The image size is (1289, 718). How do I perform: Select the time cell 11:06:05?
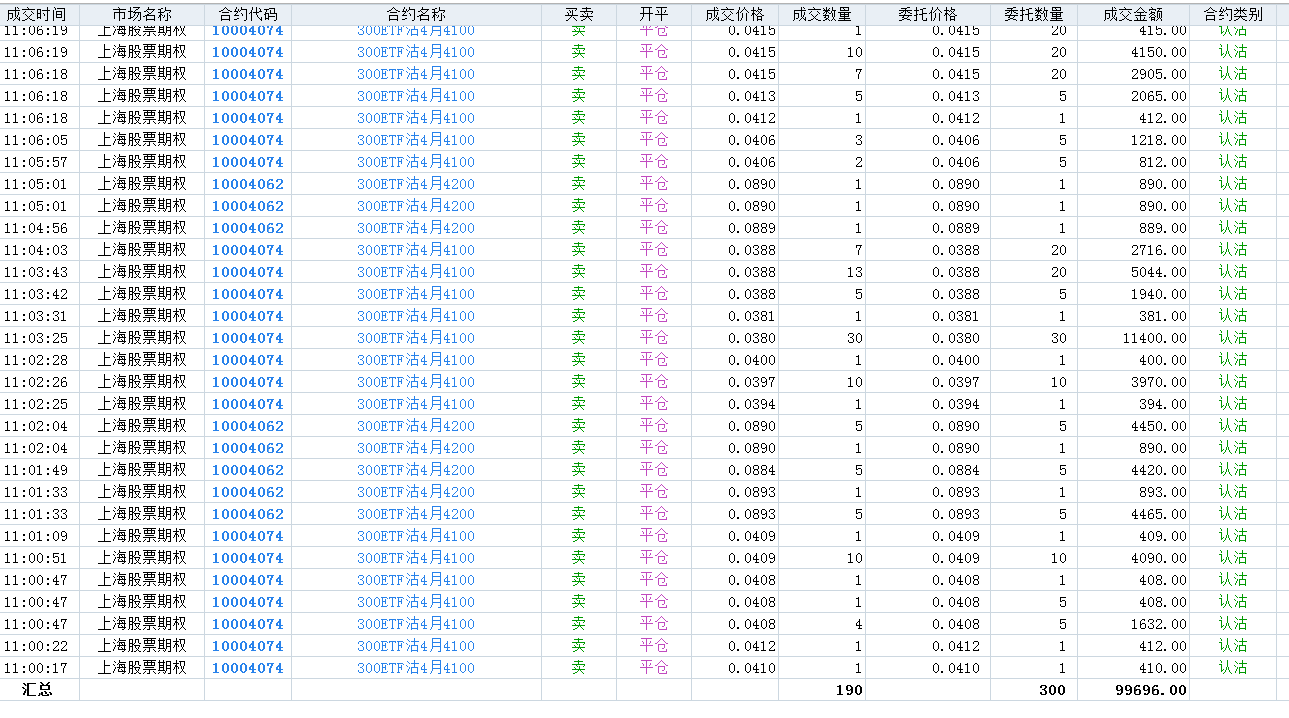[x=36, y=140]
